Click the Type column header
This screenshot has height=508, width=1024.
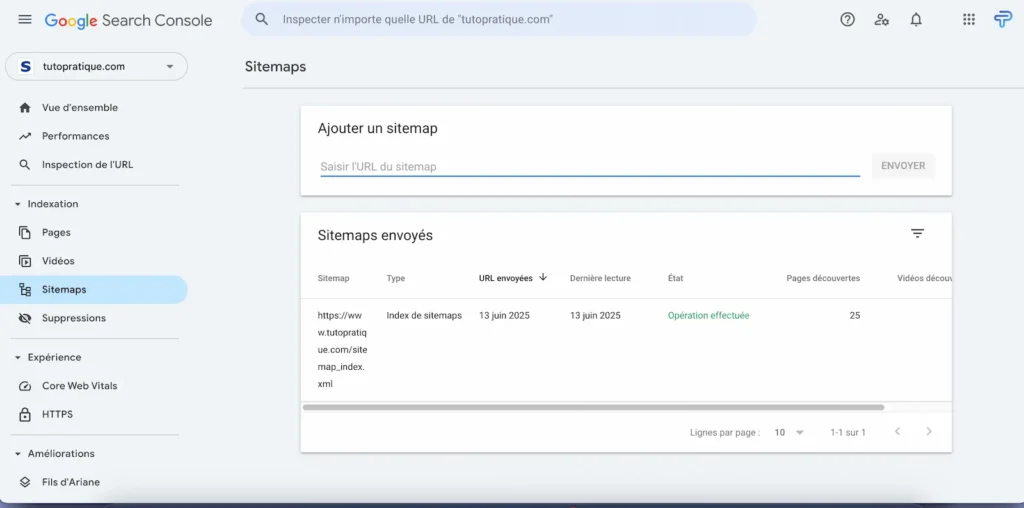396,278
